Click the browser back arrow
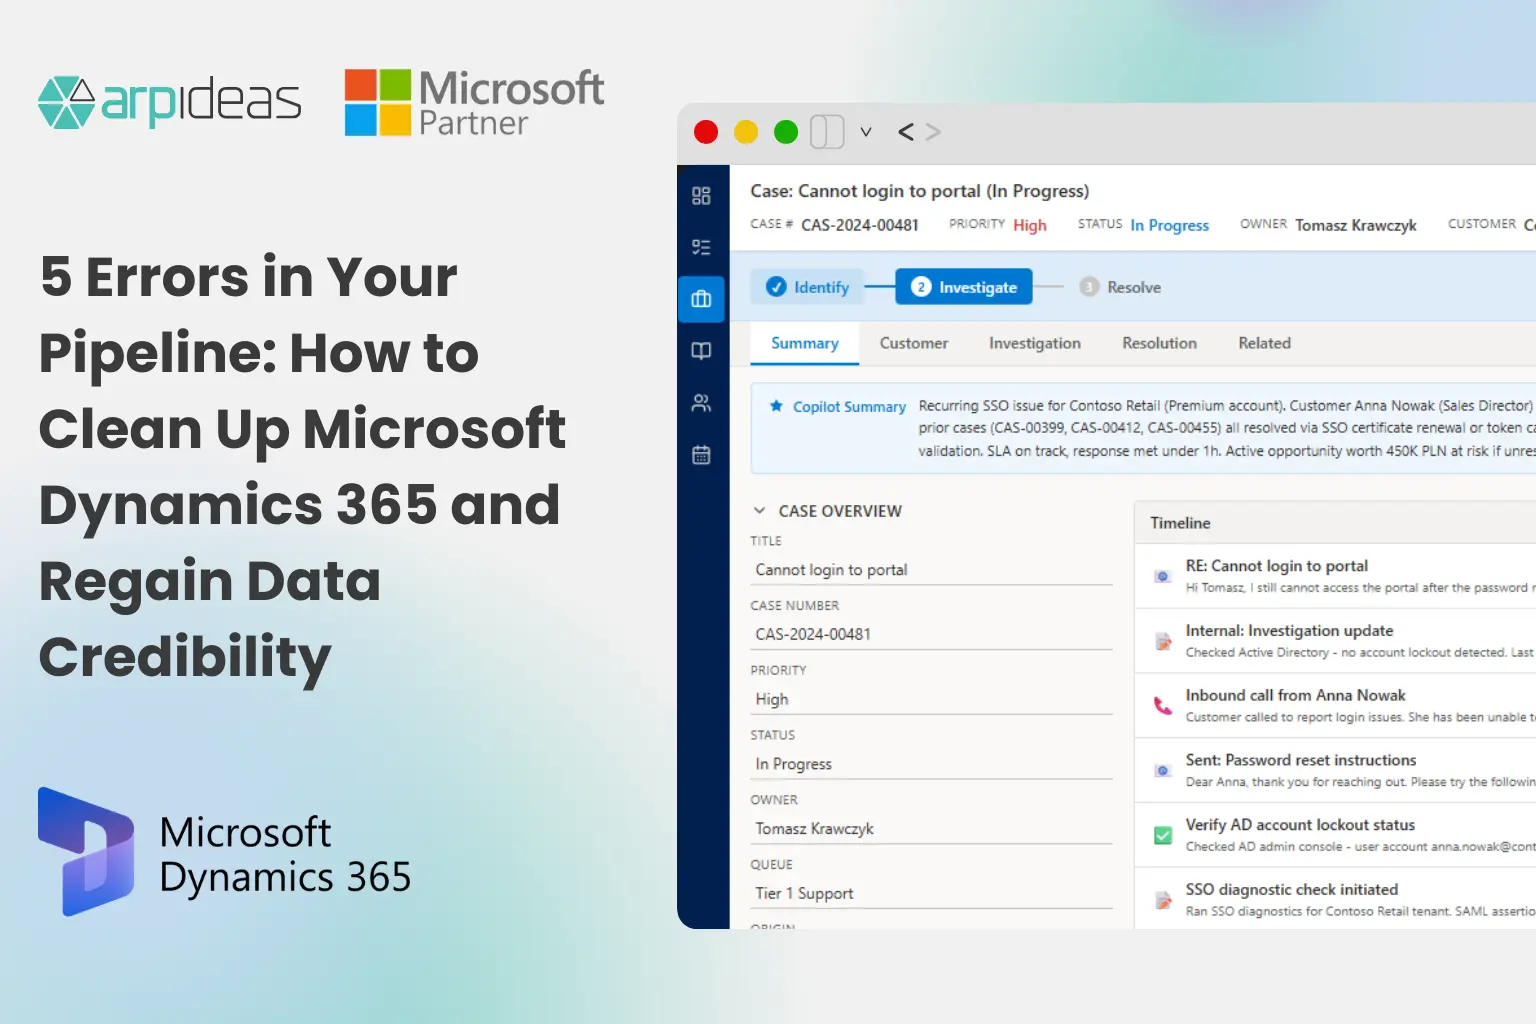This screenshot has height=1024, width=1536. [905, 131]
